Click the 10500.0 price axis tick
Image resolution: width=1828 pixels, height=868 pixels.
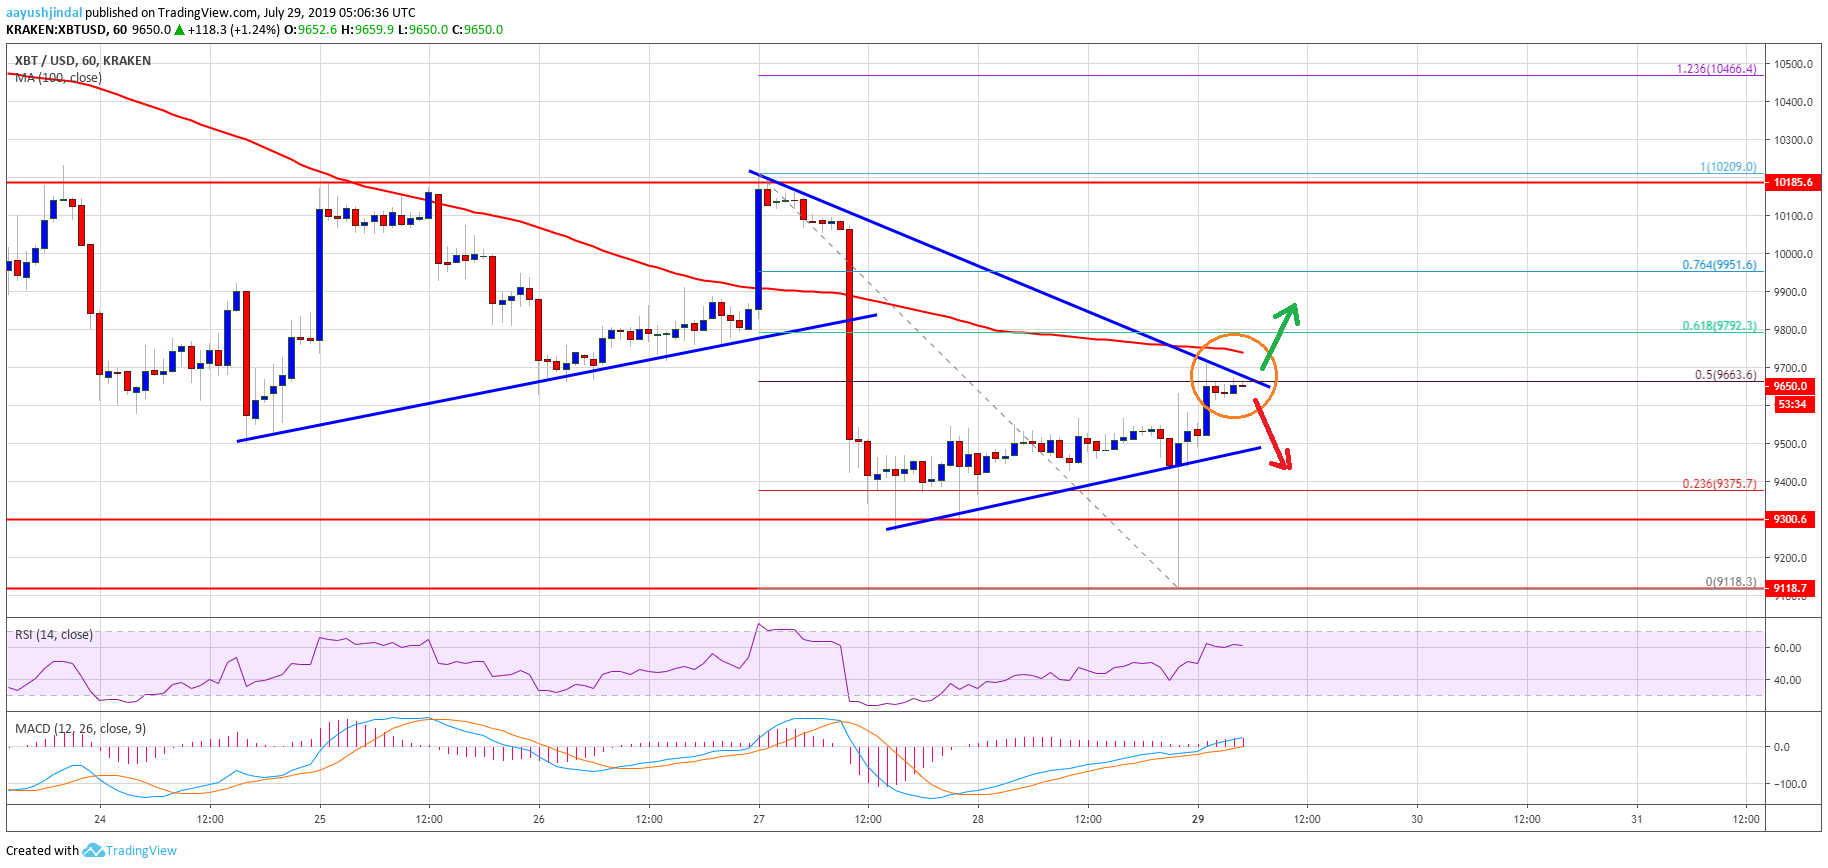point(1794,64)
